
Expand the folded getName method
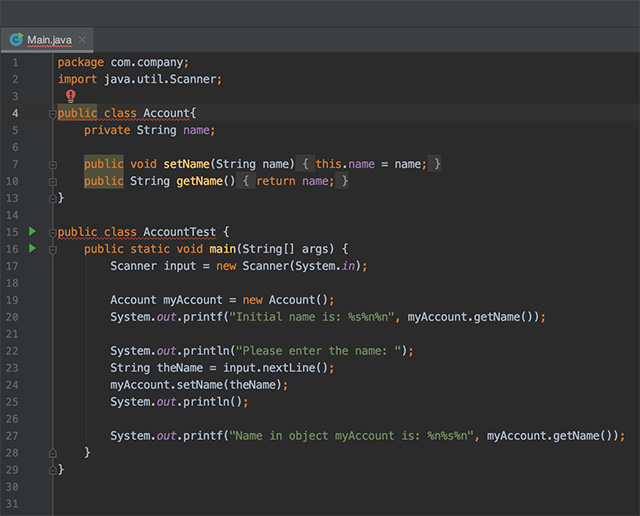point(52,182)
